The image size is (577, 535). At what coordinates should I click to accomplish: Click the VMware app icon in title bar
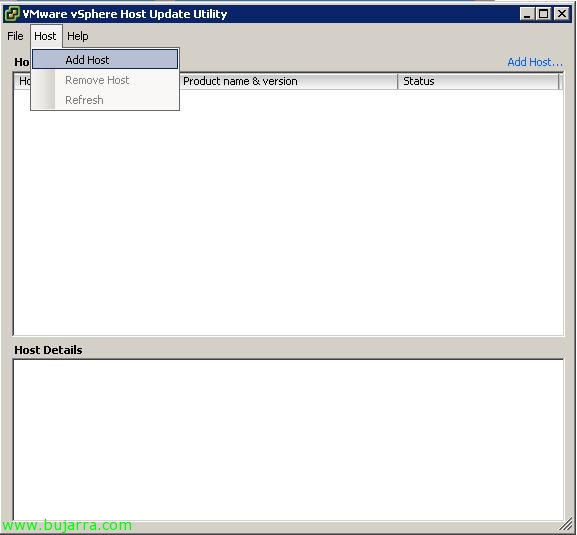[x=12, y=14]
